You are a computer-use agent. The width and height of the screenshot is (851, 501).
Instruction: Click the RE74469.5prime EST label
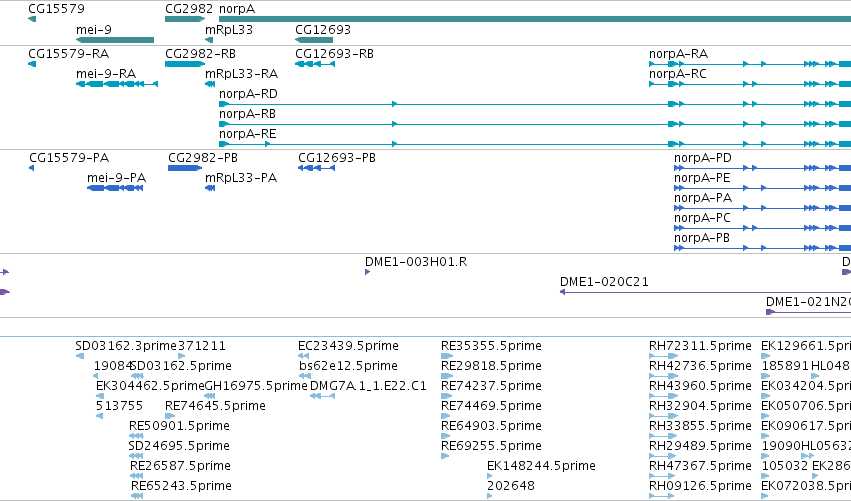tap(491, 406)
